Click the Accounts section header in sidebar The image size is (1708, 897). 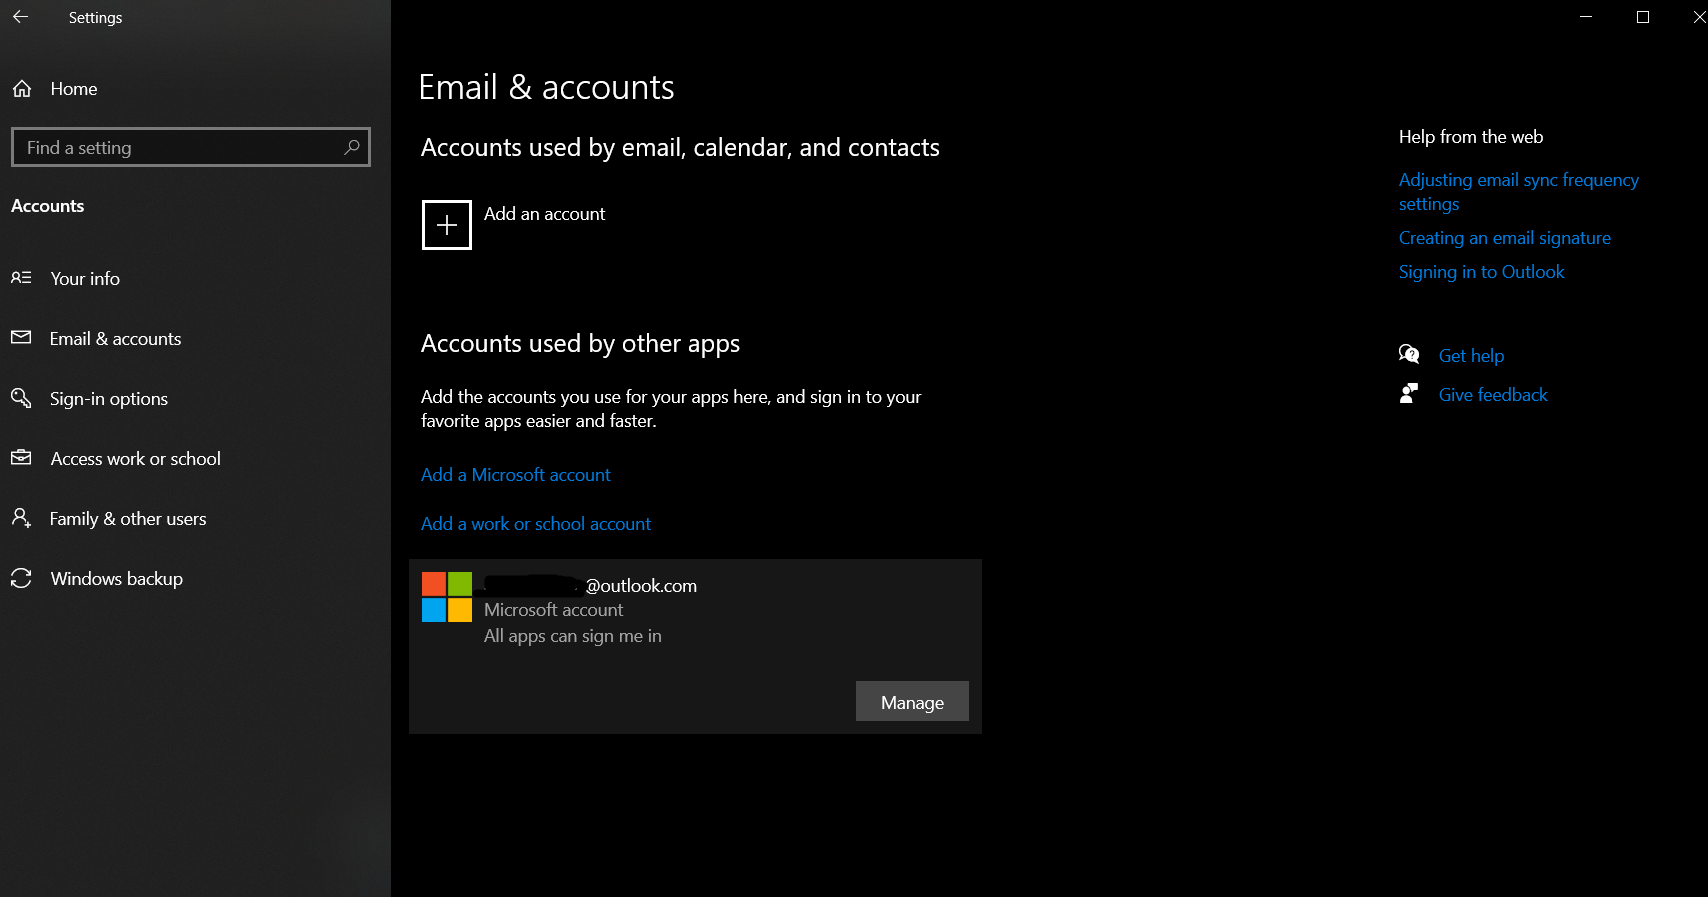tap(48, 206)
